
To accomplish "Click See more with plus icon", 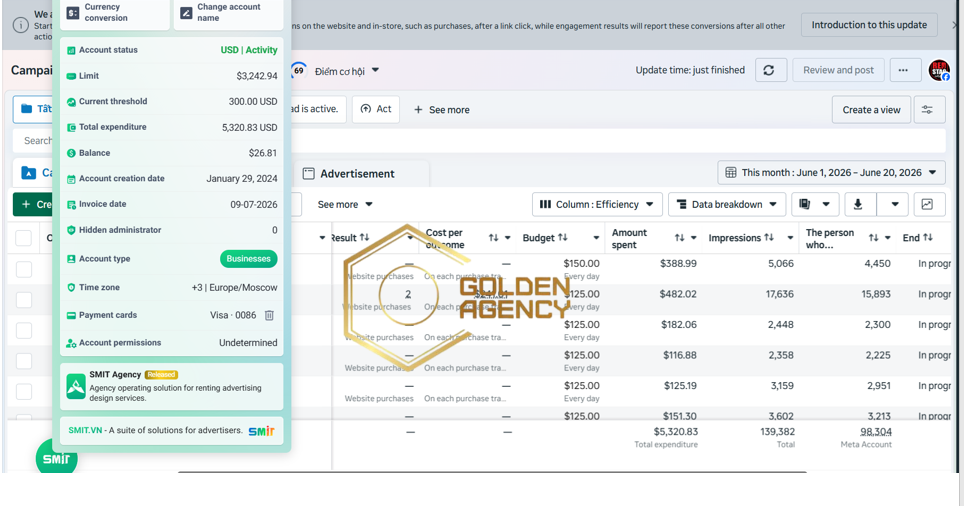I will pos(441,109).
